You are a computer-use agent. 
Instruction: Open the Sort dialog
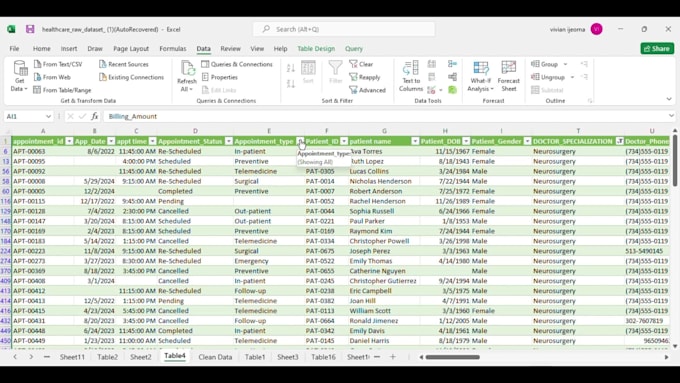click(308, 72)
